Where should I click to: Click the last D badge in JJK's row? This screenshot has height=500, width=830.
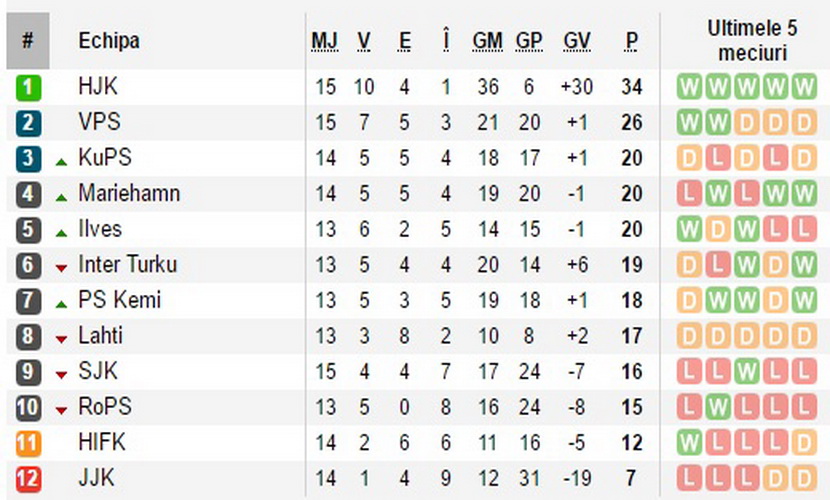click(x=804, y=479)
